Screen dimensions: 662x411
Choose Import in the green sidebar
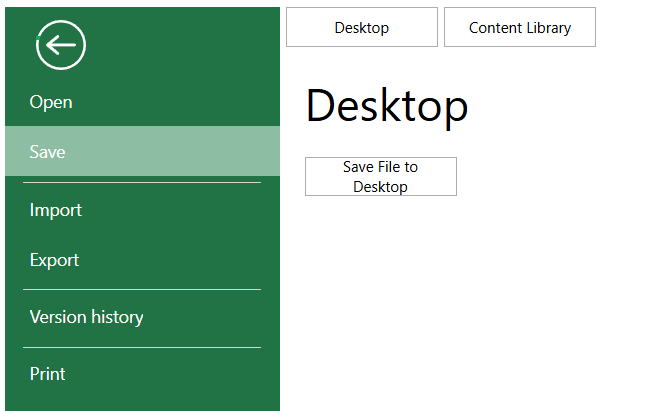[56, 210]
